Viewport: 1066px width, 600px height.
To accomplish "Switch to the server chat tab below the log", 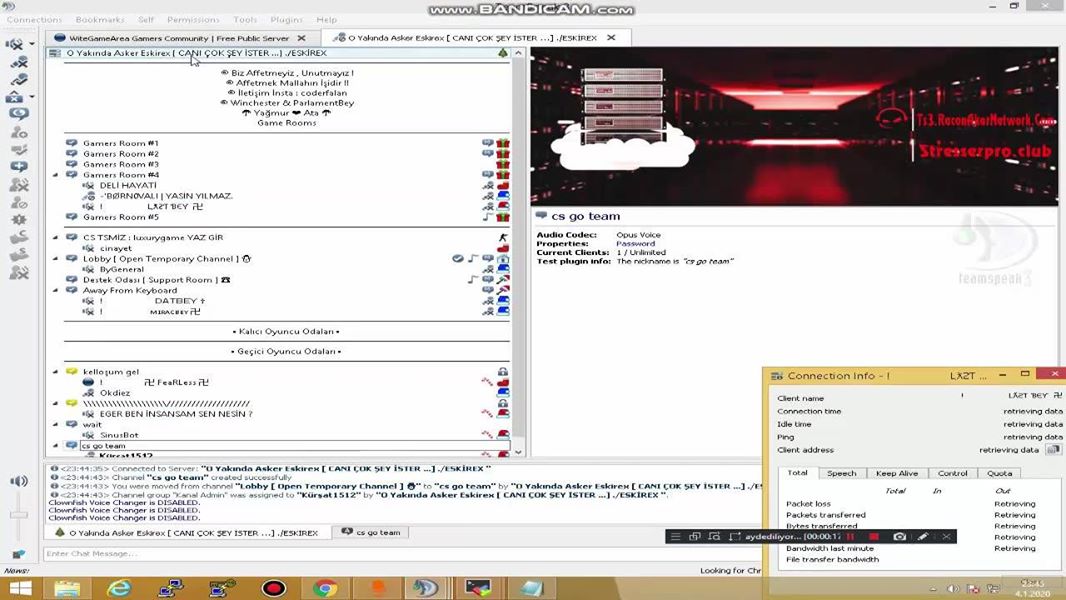I will click(x=188, y=533).
